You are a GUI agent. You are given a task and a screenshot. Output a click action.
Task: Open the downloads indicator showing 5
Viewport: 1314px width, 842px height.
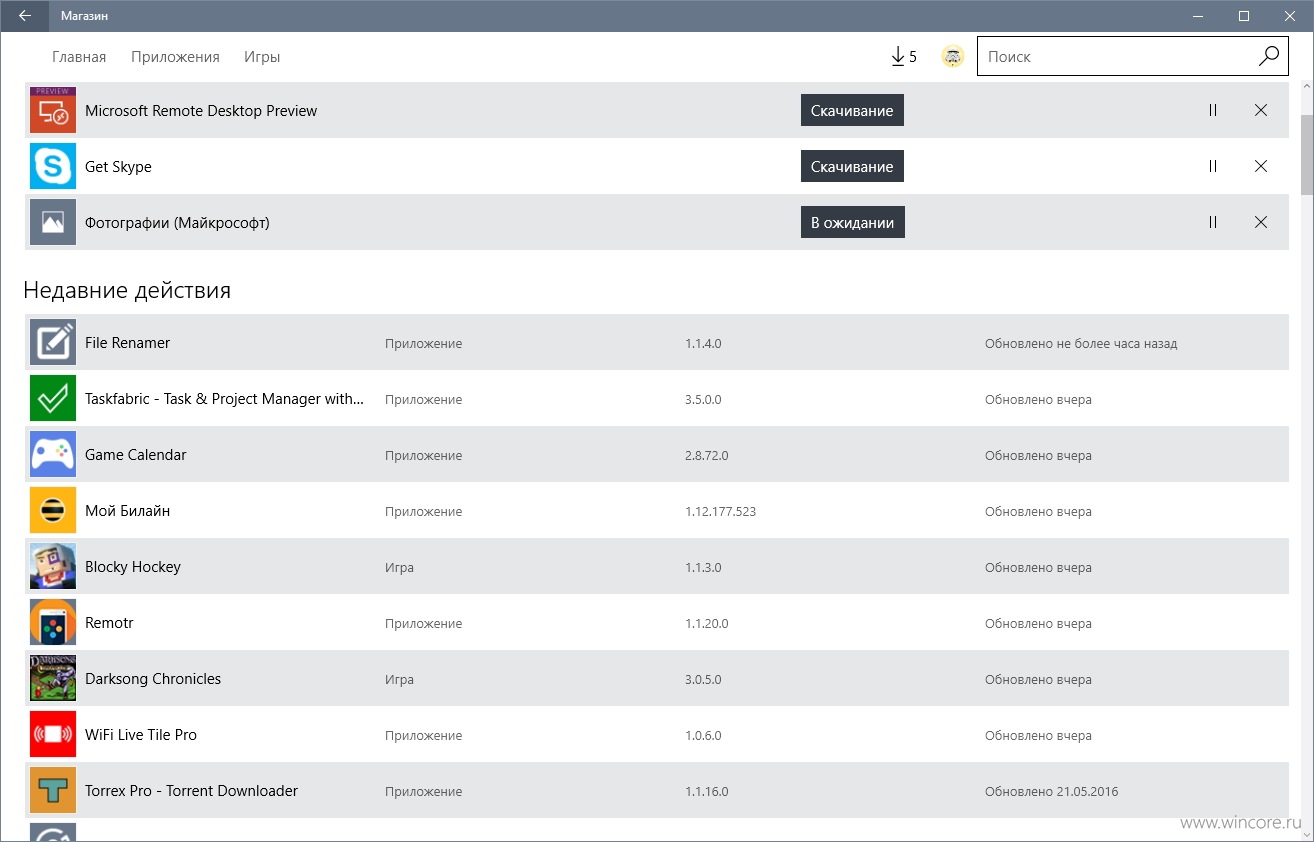pyautogui.click(x=903, y=57)
